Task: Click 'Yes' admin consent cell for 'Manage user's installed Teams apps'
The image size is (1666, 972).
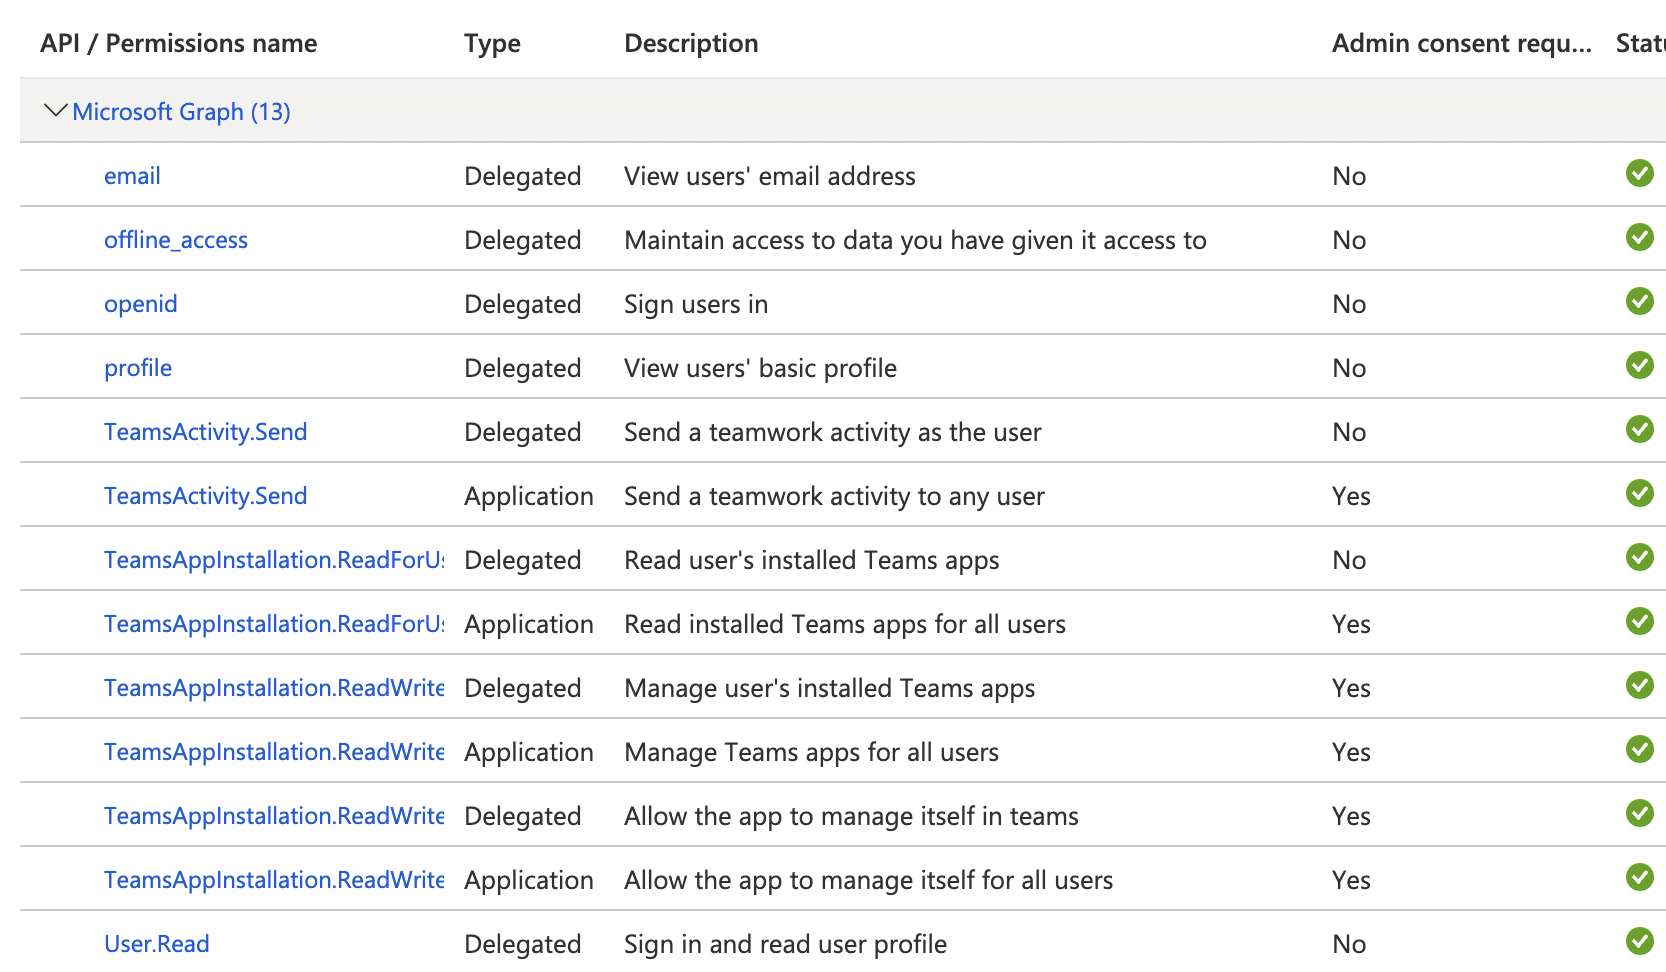Action: tap(1351, 688)
